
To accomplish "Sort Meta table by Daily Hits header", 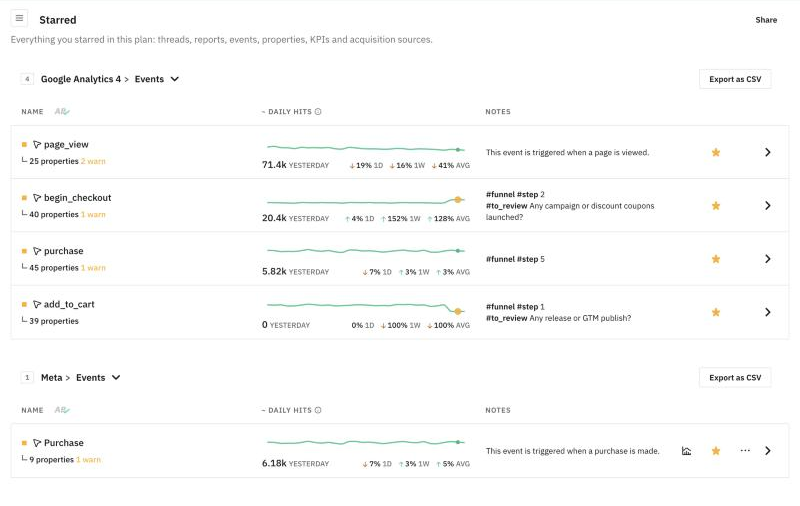I will click(x=289, y=410).
